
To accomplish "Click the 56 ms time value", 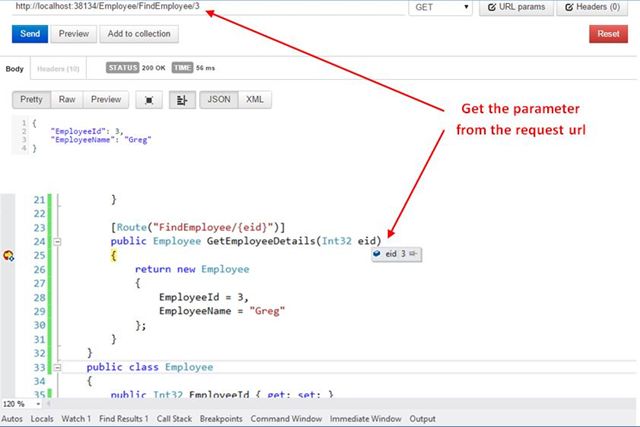I will click(205, 68).
